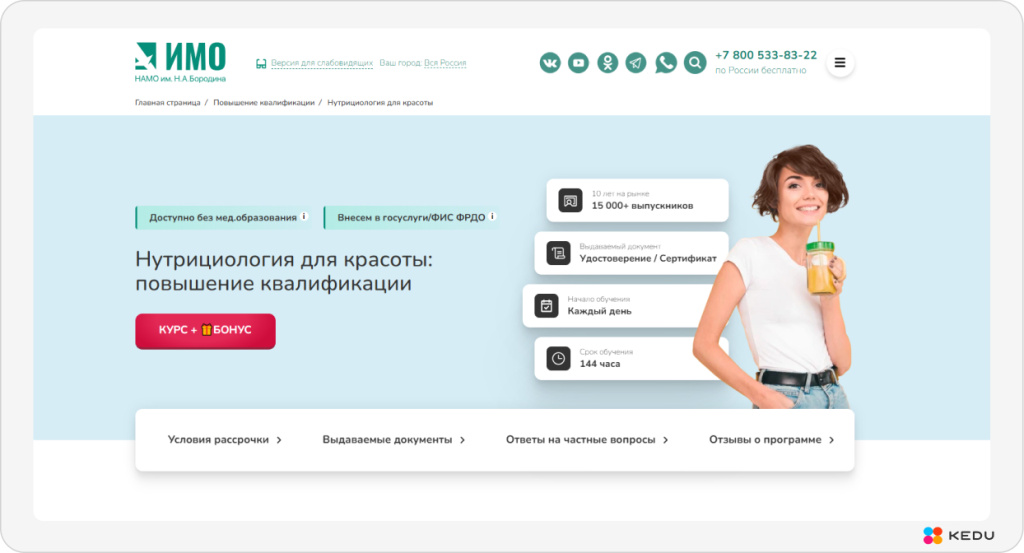
Task: Go to Выдаваемые документы section
Action: [x=387, y=440]
